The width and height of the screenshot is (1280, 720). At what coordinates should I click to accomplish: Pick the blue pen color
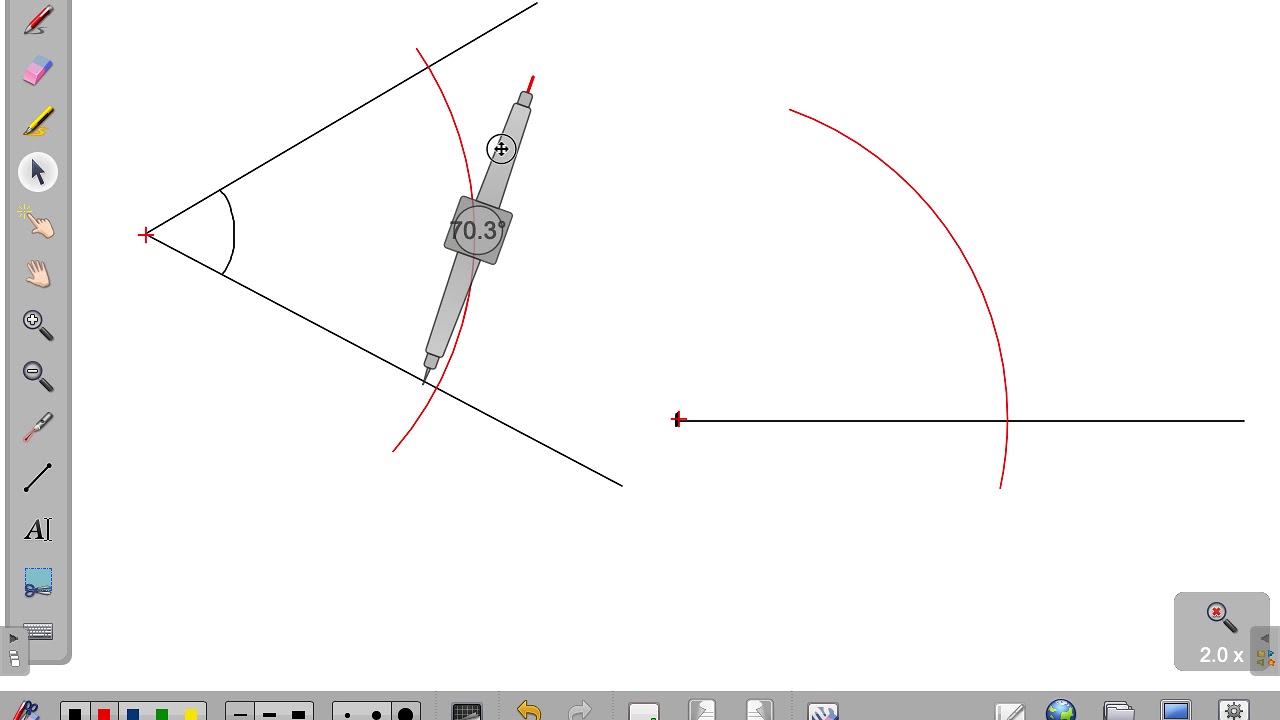pos(133,713)
